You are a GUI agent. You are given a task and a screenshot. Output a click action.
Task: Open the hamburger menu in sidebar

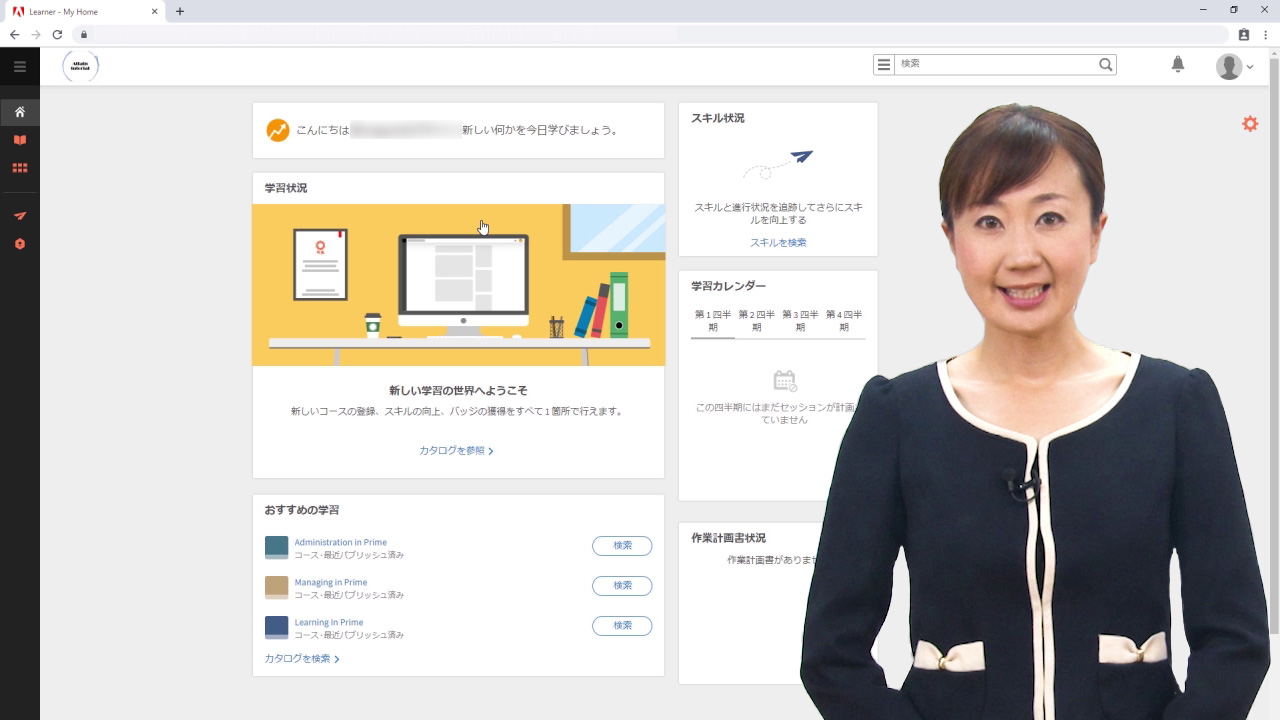click(x=20, y=67)
